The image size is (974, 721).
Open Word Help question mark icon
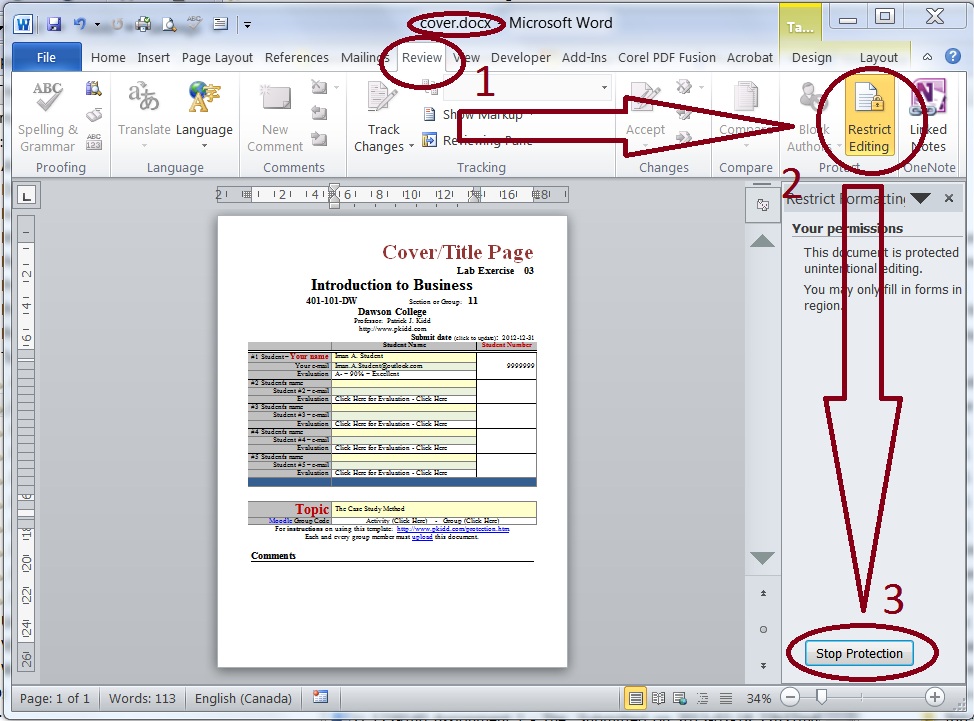click(953, 57)
